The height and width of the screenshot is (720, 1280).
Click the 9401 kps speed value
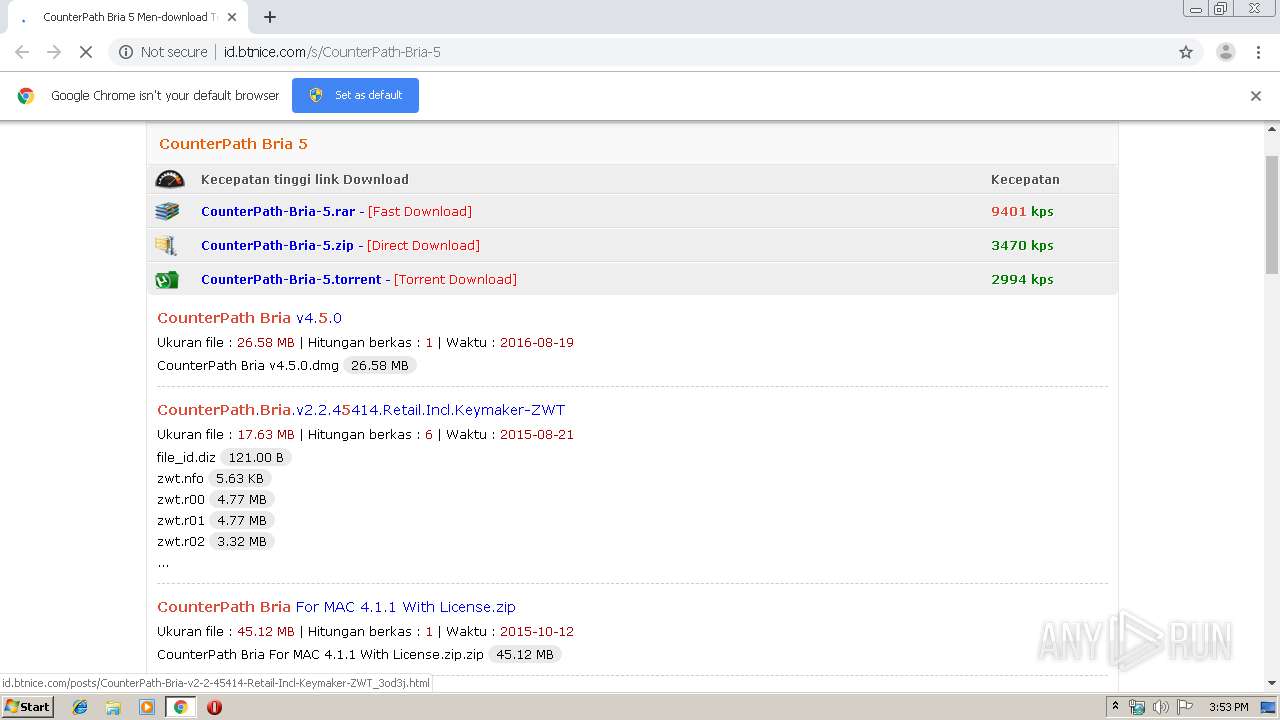click(1022, 211)
